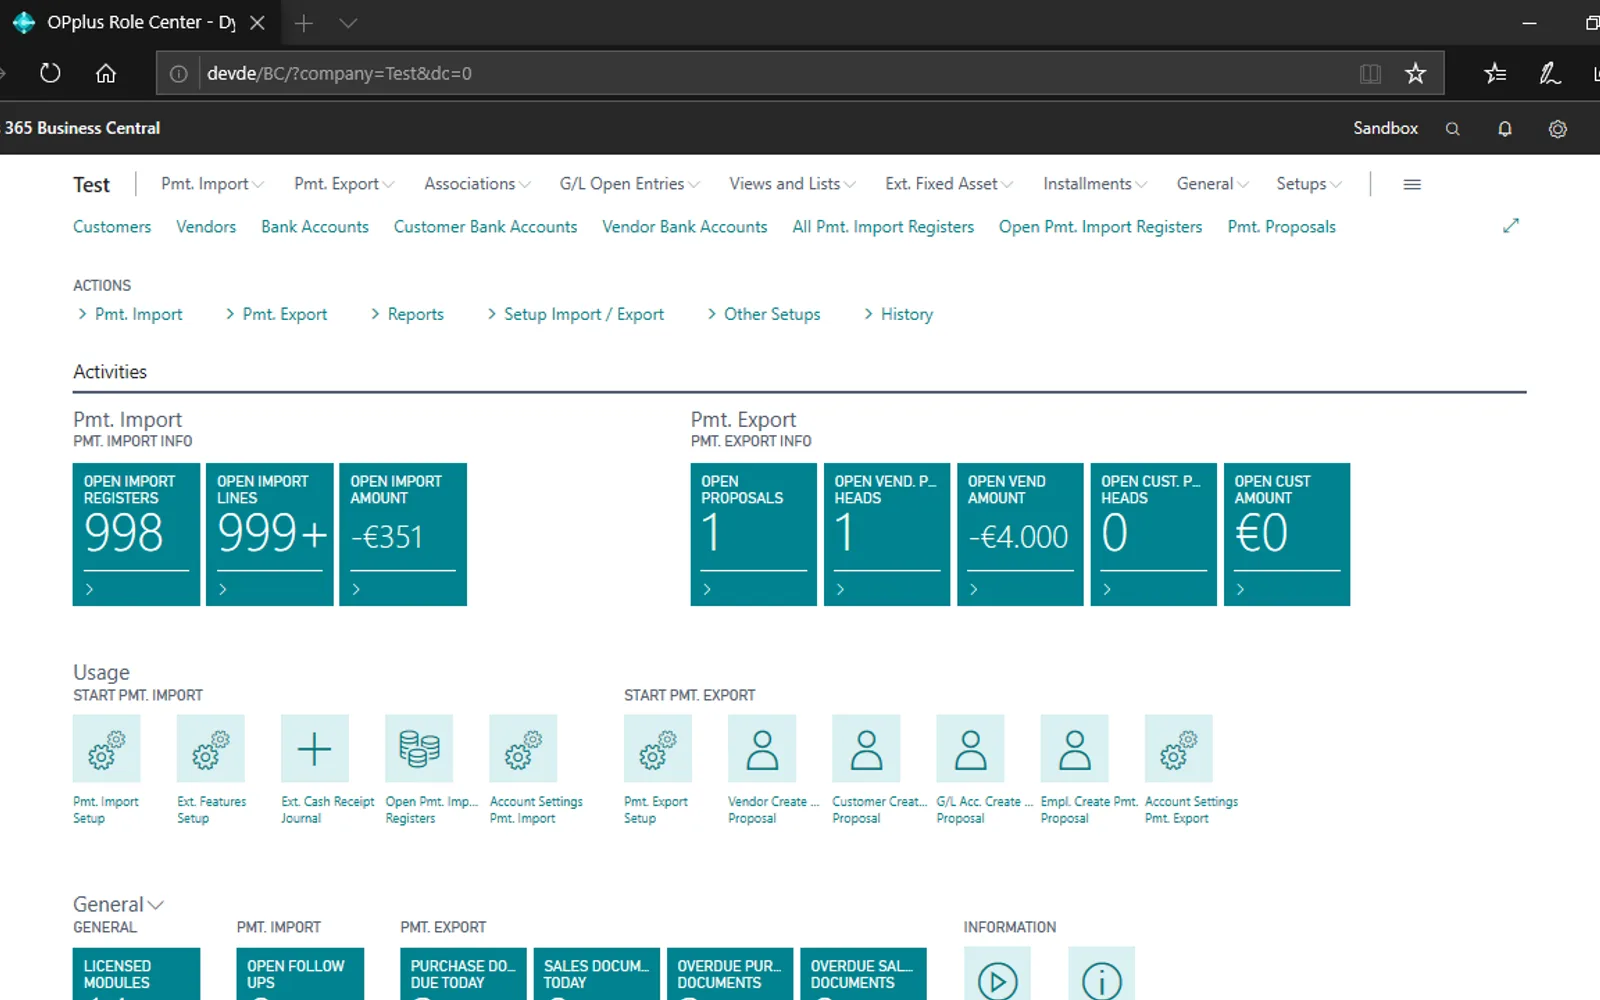1600x1000 pixels.
Task: Open the Ext. Fixed Asset menu
Action: (949, 184)
